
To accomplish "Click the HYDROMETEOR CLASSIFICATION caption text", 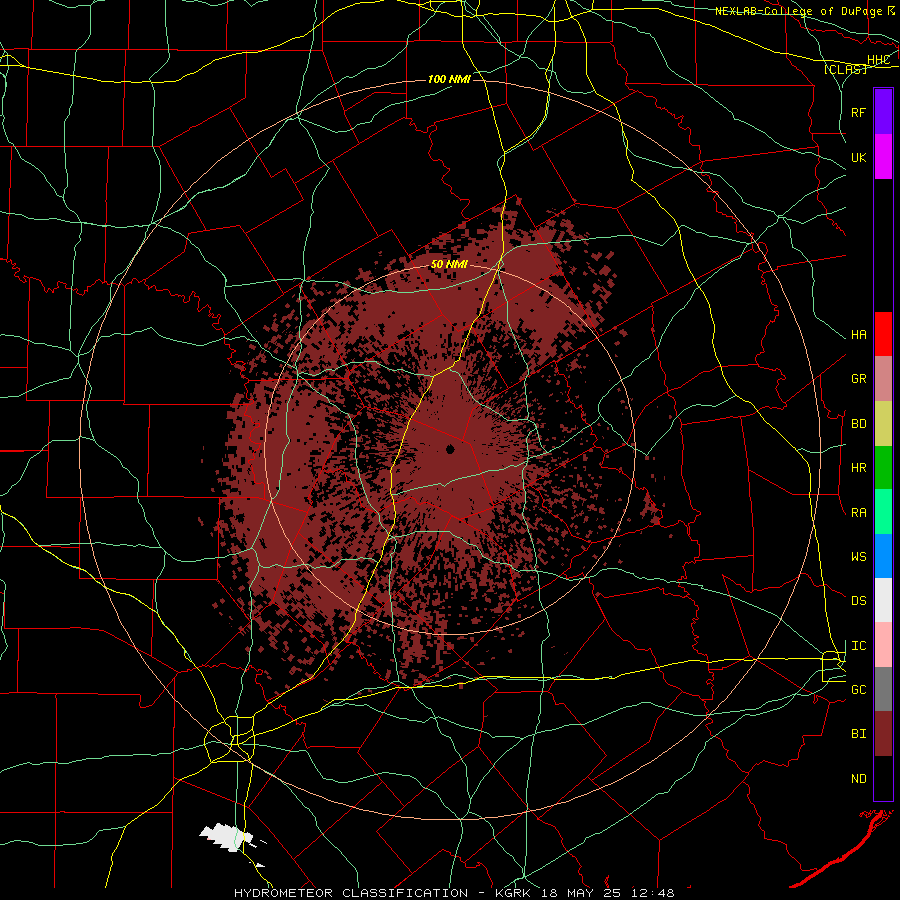I will pos(351,893).
